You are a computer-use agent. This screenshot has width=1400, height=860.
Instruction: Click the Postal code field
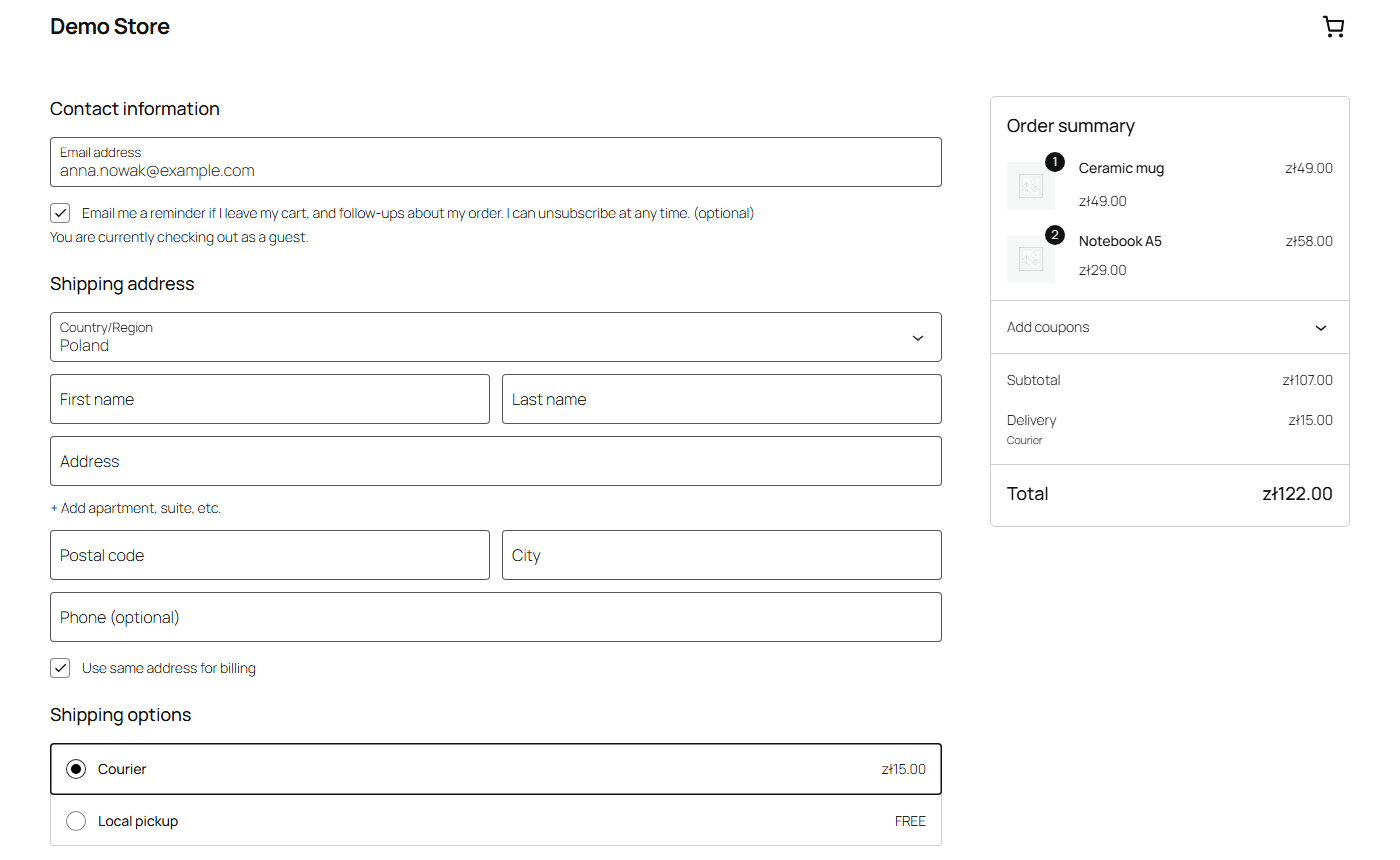270,555
